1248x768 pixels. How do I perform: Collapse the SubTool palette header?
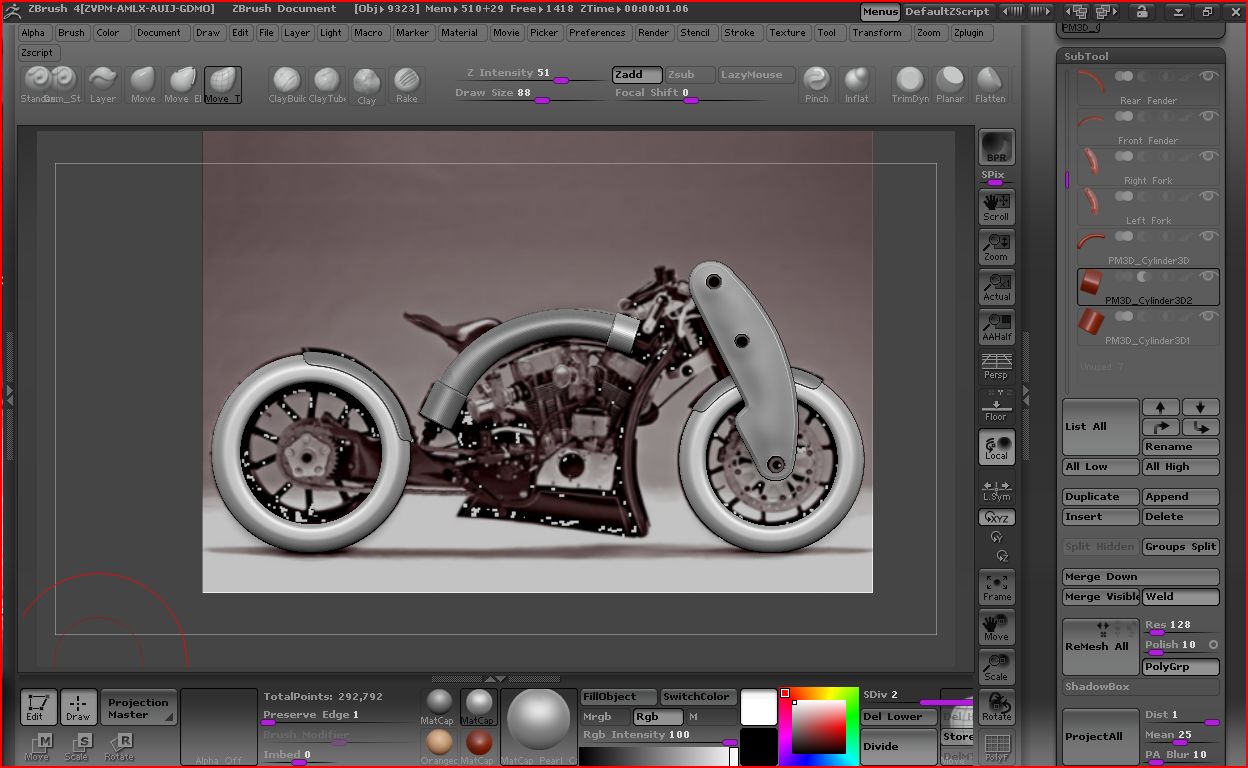click(1086, 57)
